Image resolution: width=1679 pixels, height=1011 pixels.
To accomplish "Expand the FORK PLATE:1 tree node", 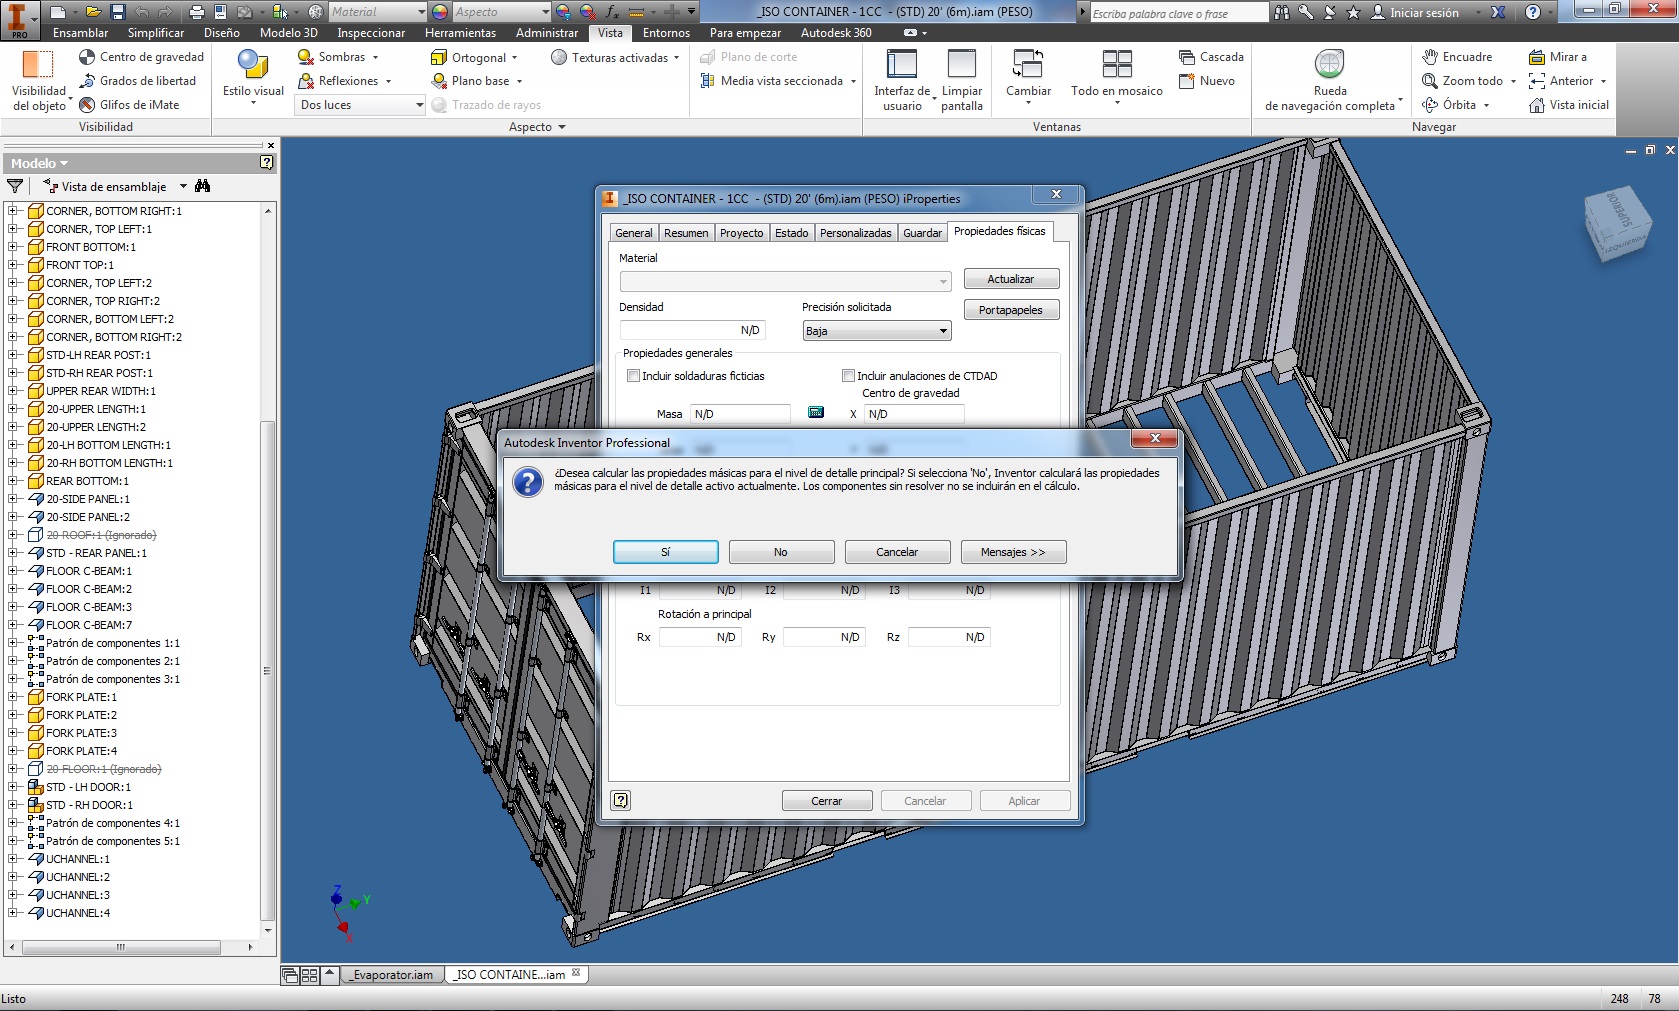I will point(13,697).
